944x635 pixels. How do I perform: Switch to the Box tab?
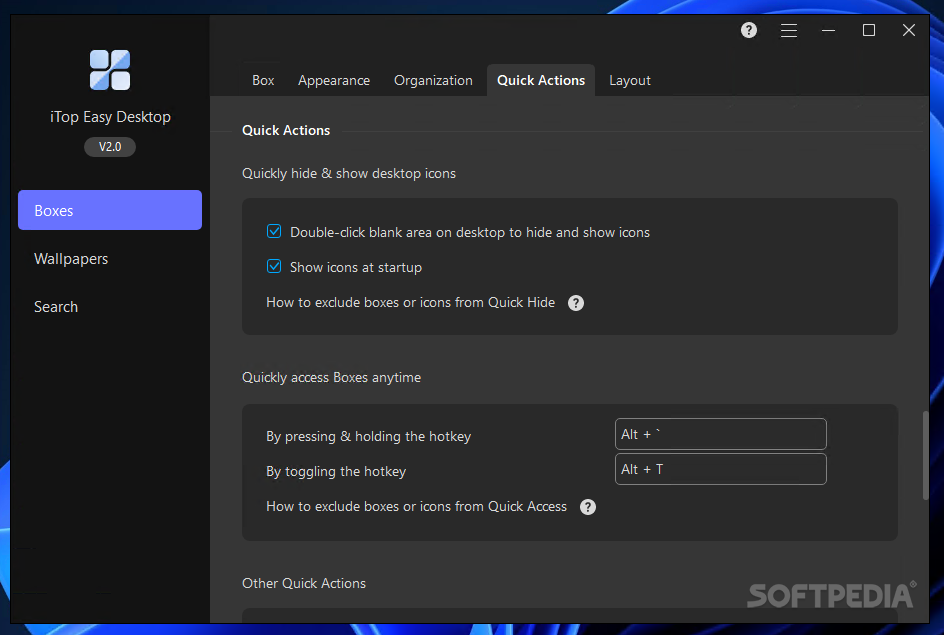click(263, 80)
